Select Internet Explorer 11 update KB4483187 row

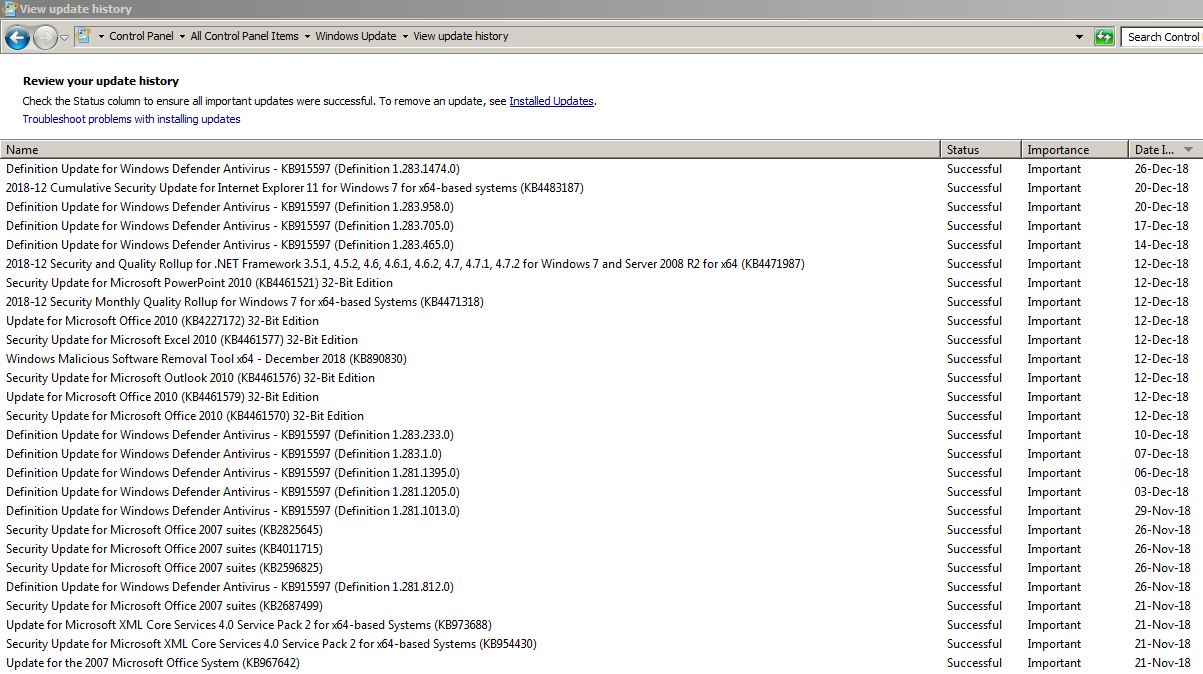point(600,188)
